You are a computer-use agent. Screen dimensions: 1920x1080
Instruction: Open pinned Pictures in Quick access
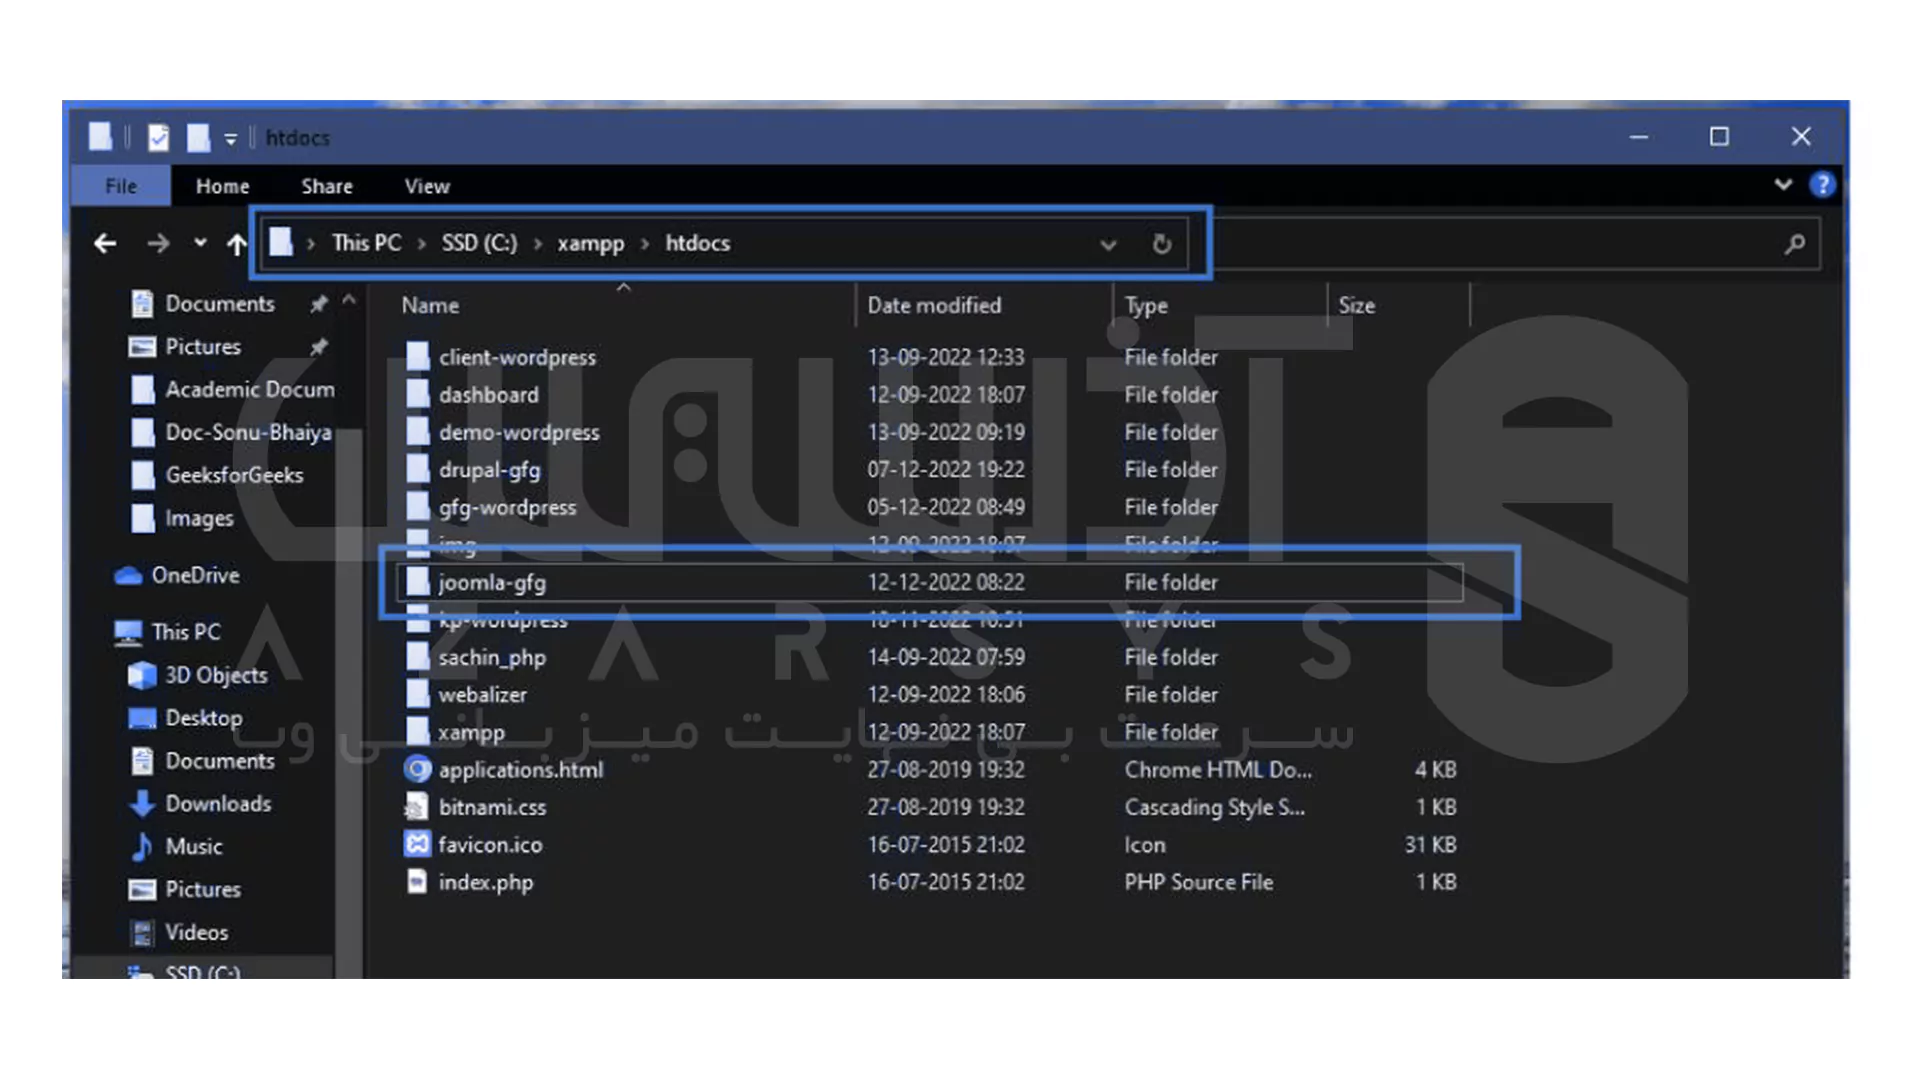click(203, 347)
